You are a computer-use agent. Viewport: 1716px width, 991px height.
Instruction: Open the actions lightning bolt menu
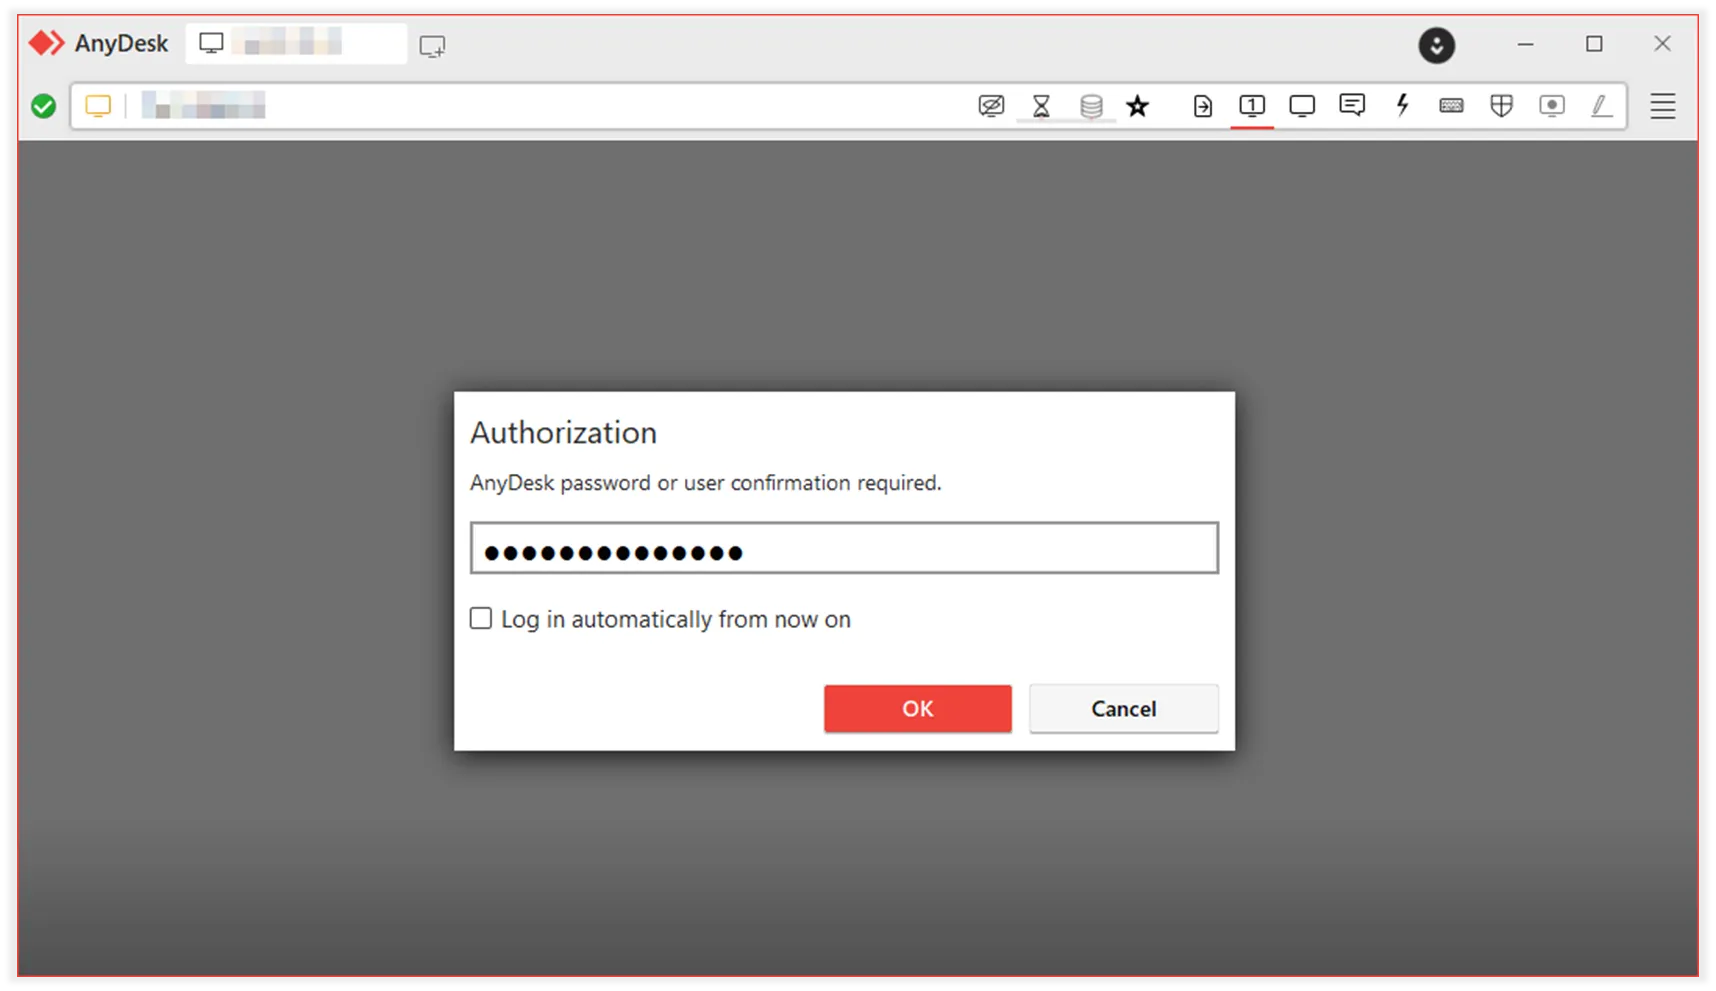click(x=1402, y=106)
